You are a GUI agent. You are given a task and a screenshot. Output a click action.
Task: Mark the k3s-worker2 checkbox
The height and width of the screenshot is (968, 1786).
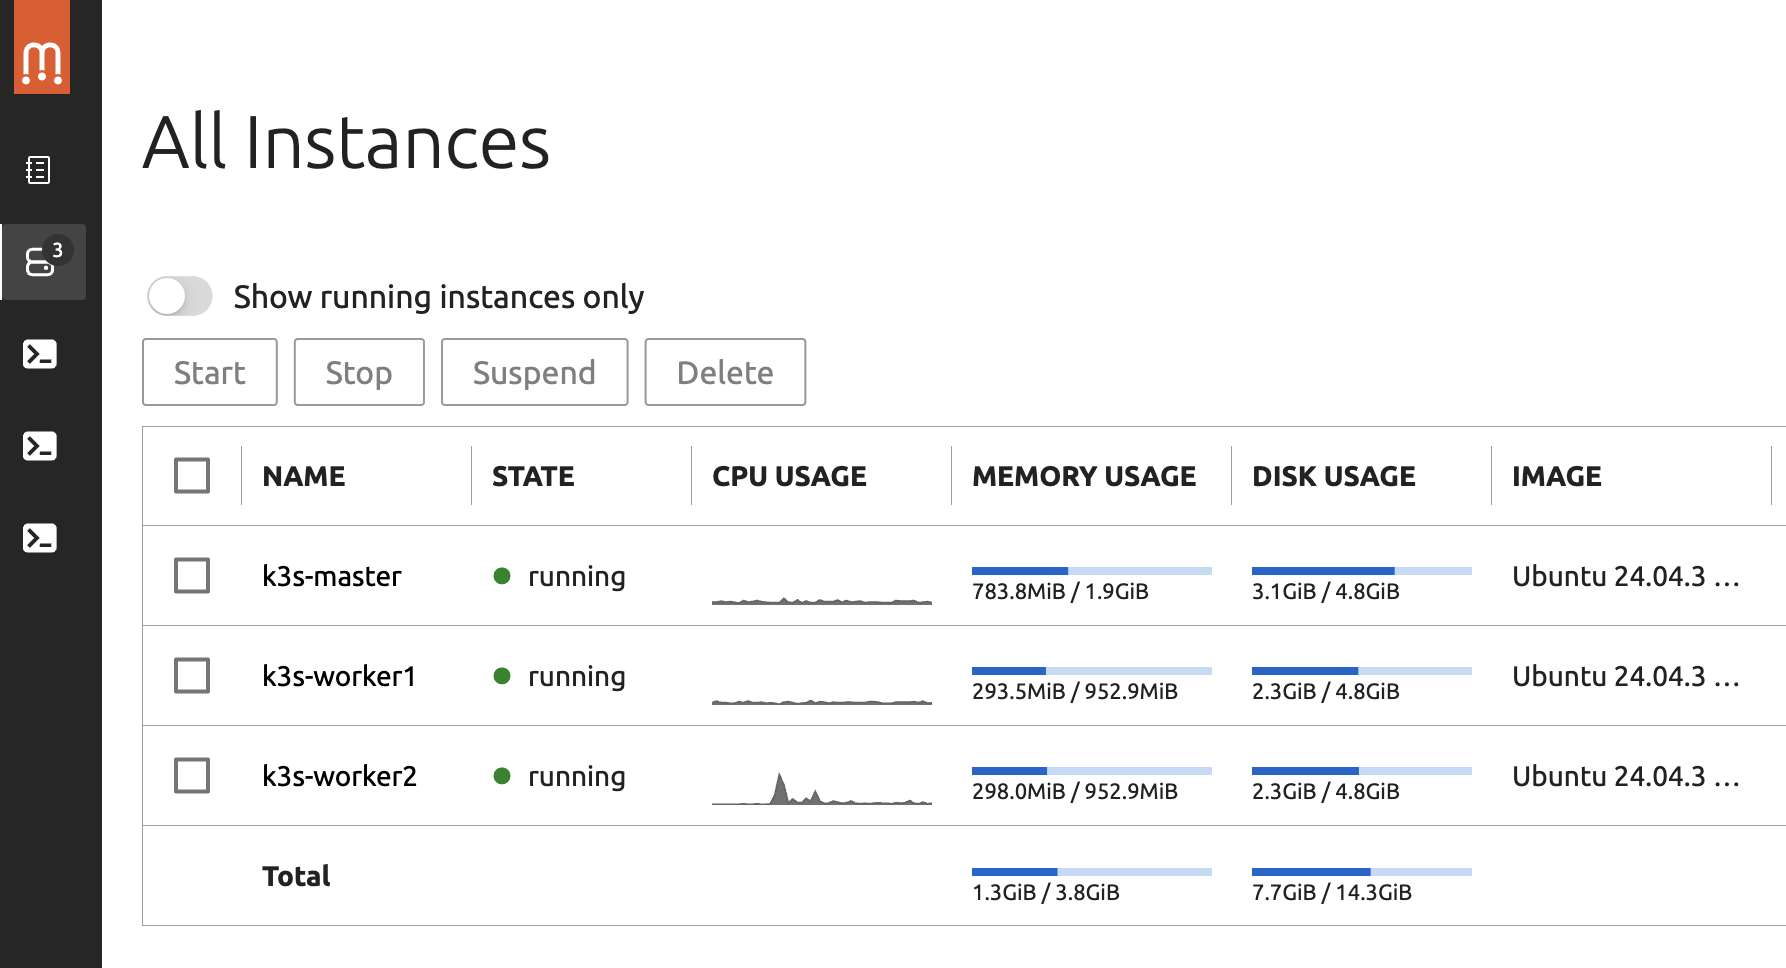click(192, 776)
